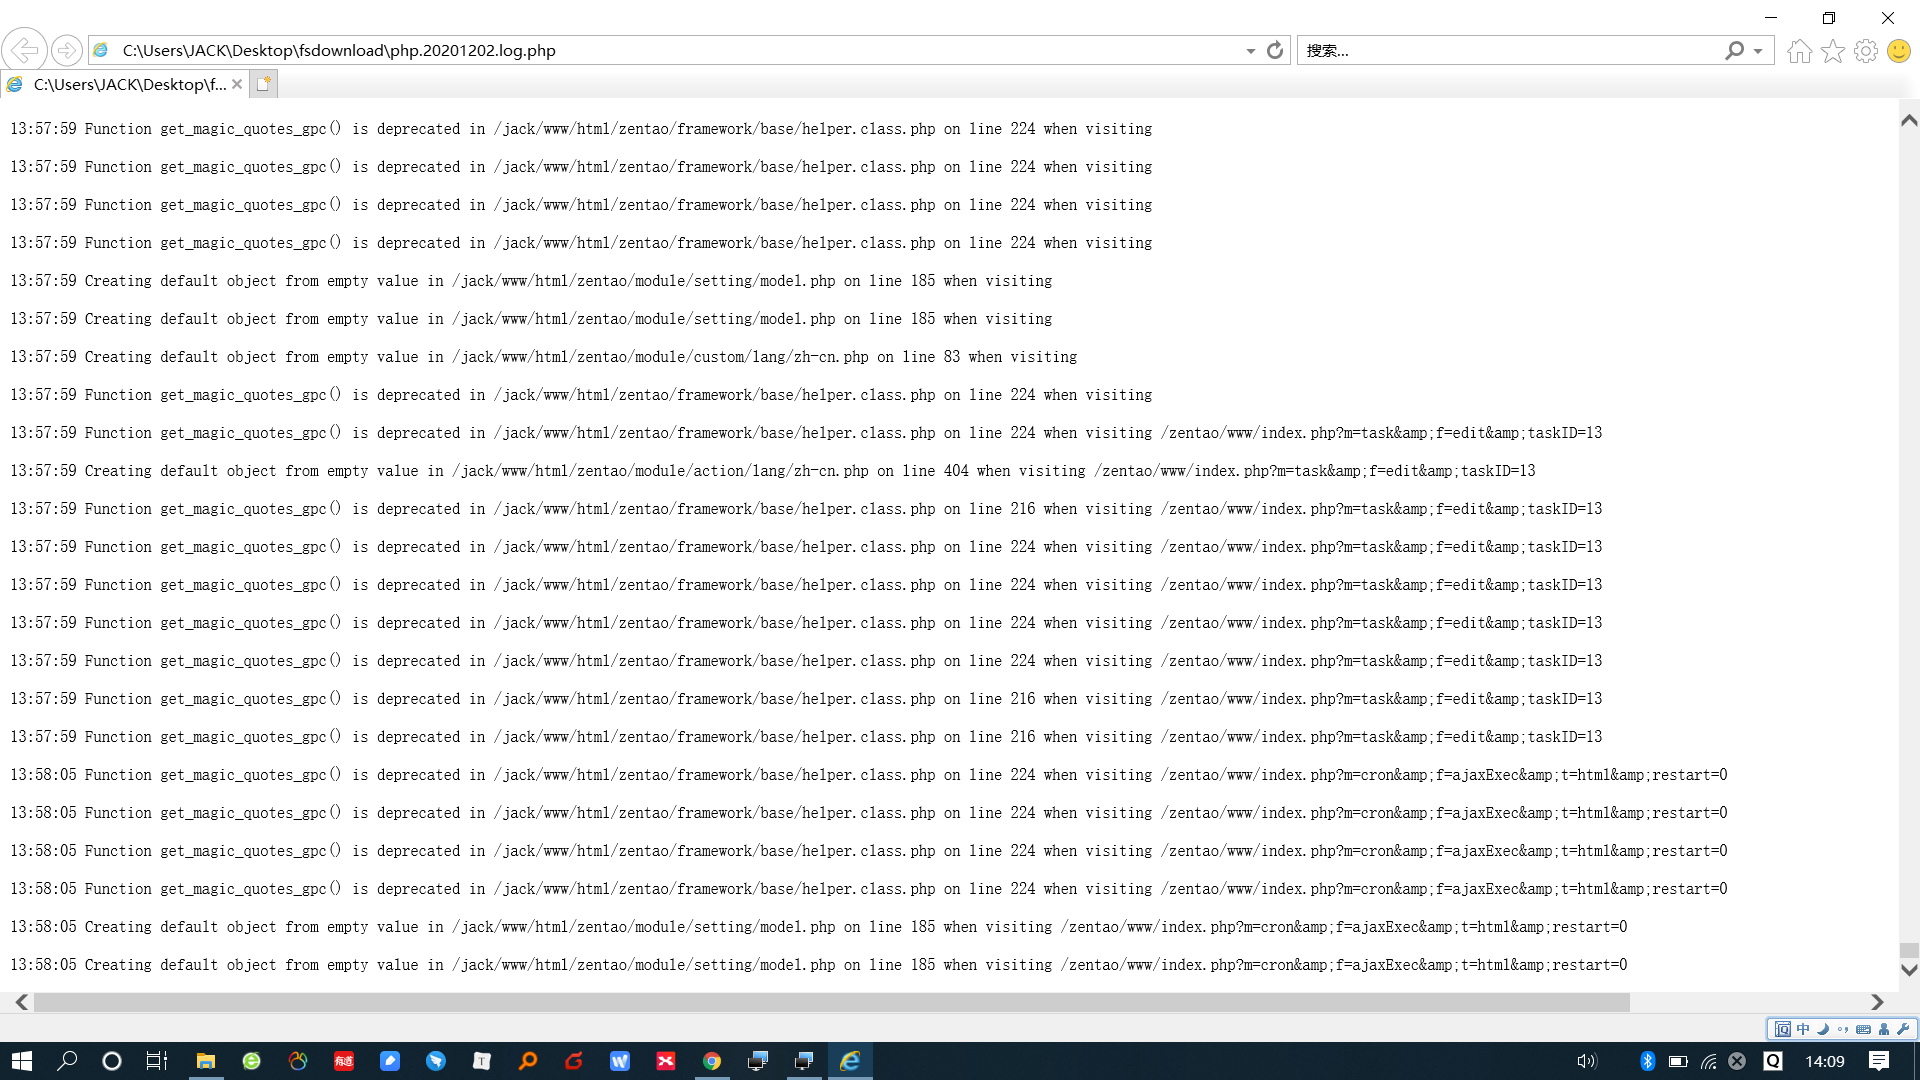The height and width of the screenshot is (1080, 1920).
Task: Click the horizontal scrollbar right arrow
Action: tap(1877, 1002)
